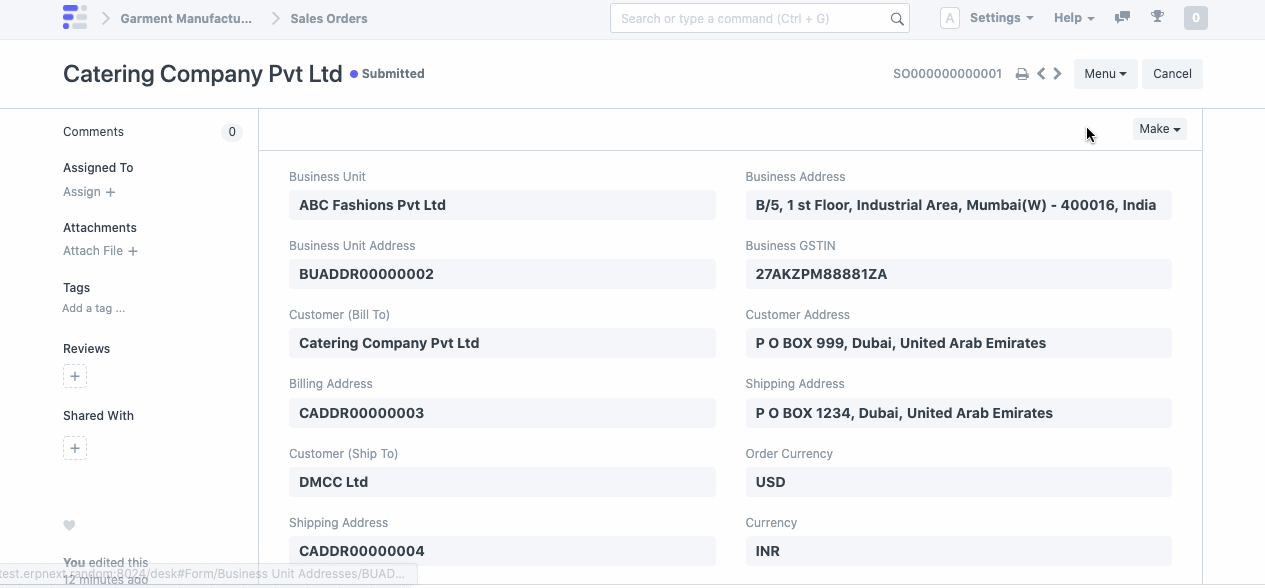Image resolution: width=1265 pixels, height=588 pixels.
Task: Click the Add a tag field
Action: (x=94, y=308)
